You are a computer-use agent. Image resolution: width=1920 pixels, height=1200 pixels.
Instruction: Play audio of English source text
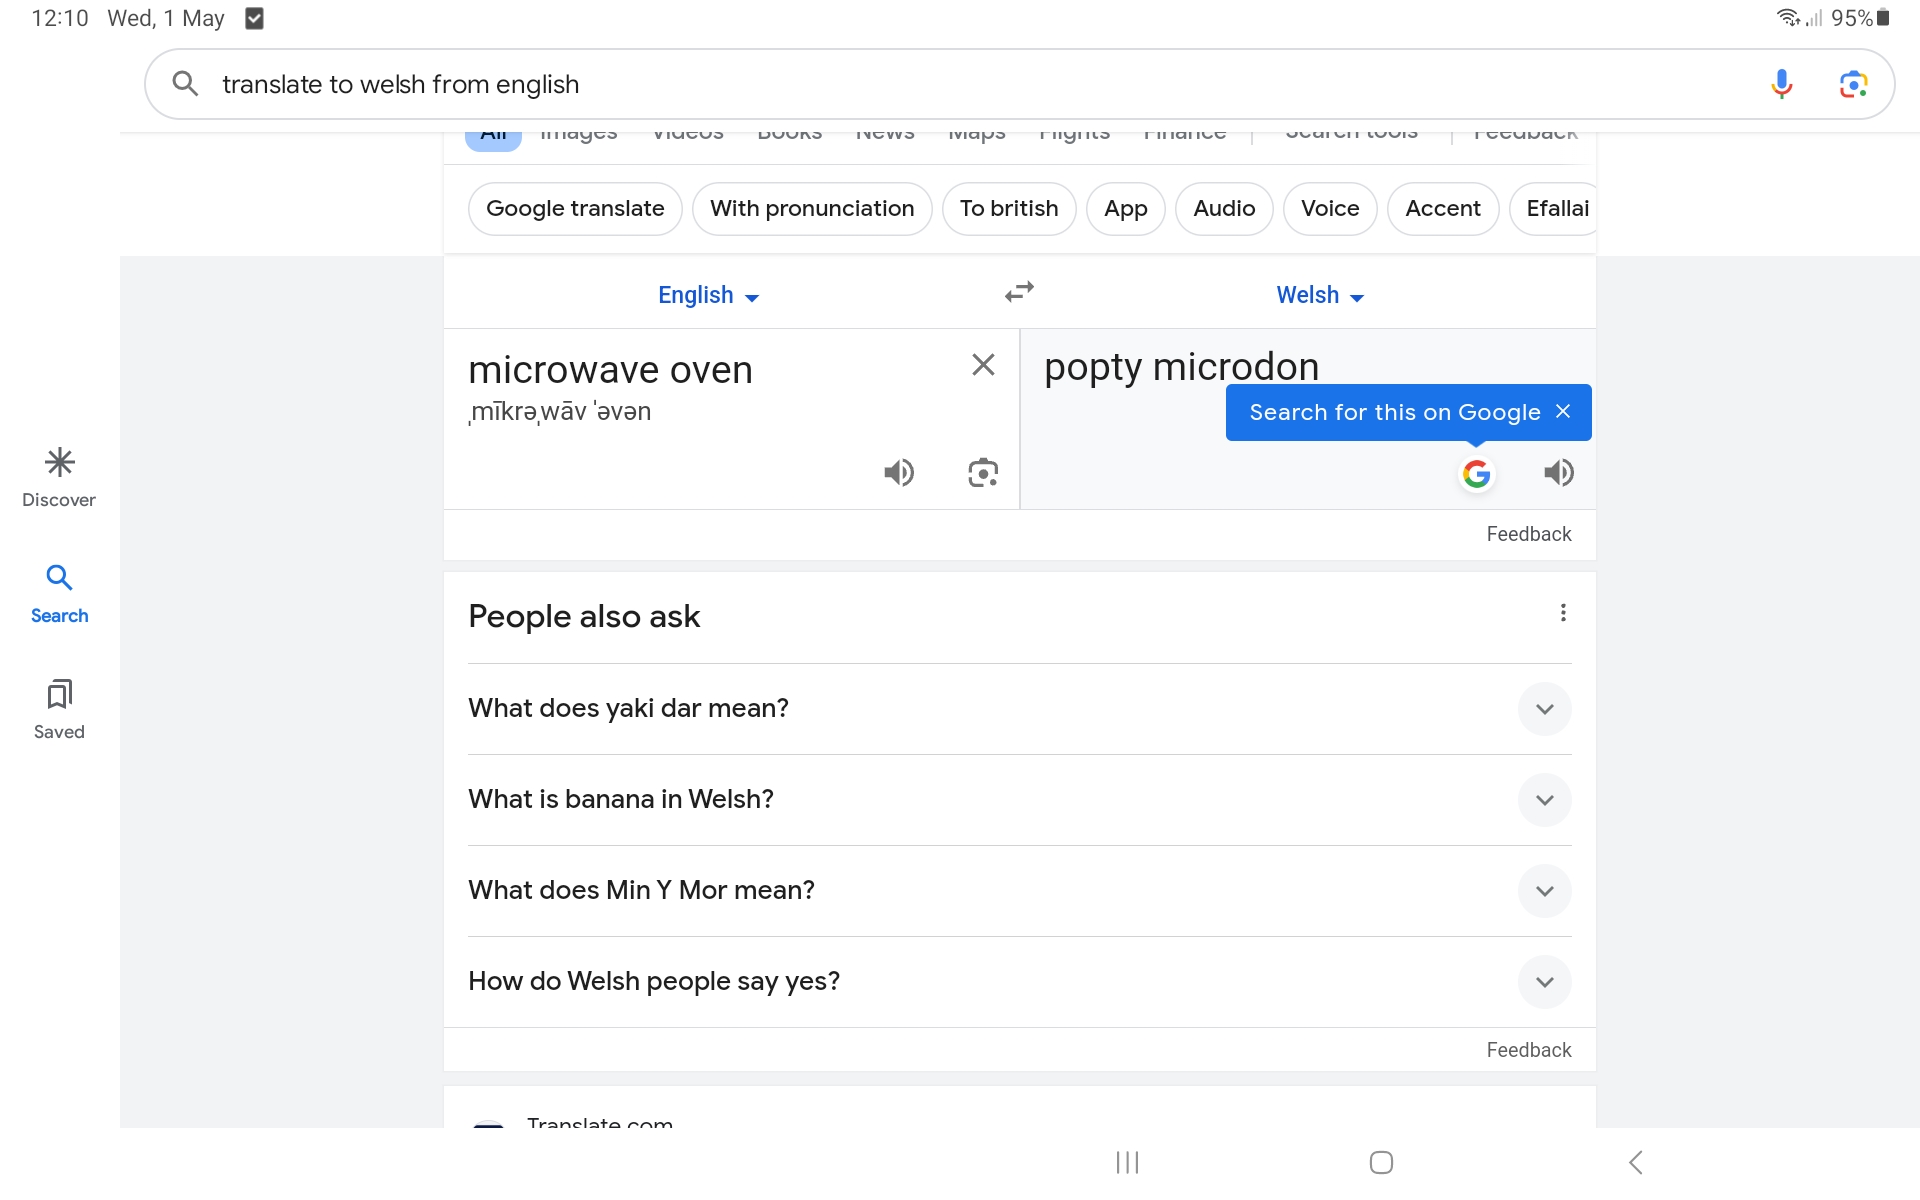pos(898,472)
